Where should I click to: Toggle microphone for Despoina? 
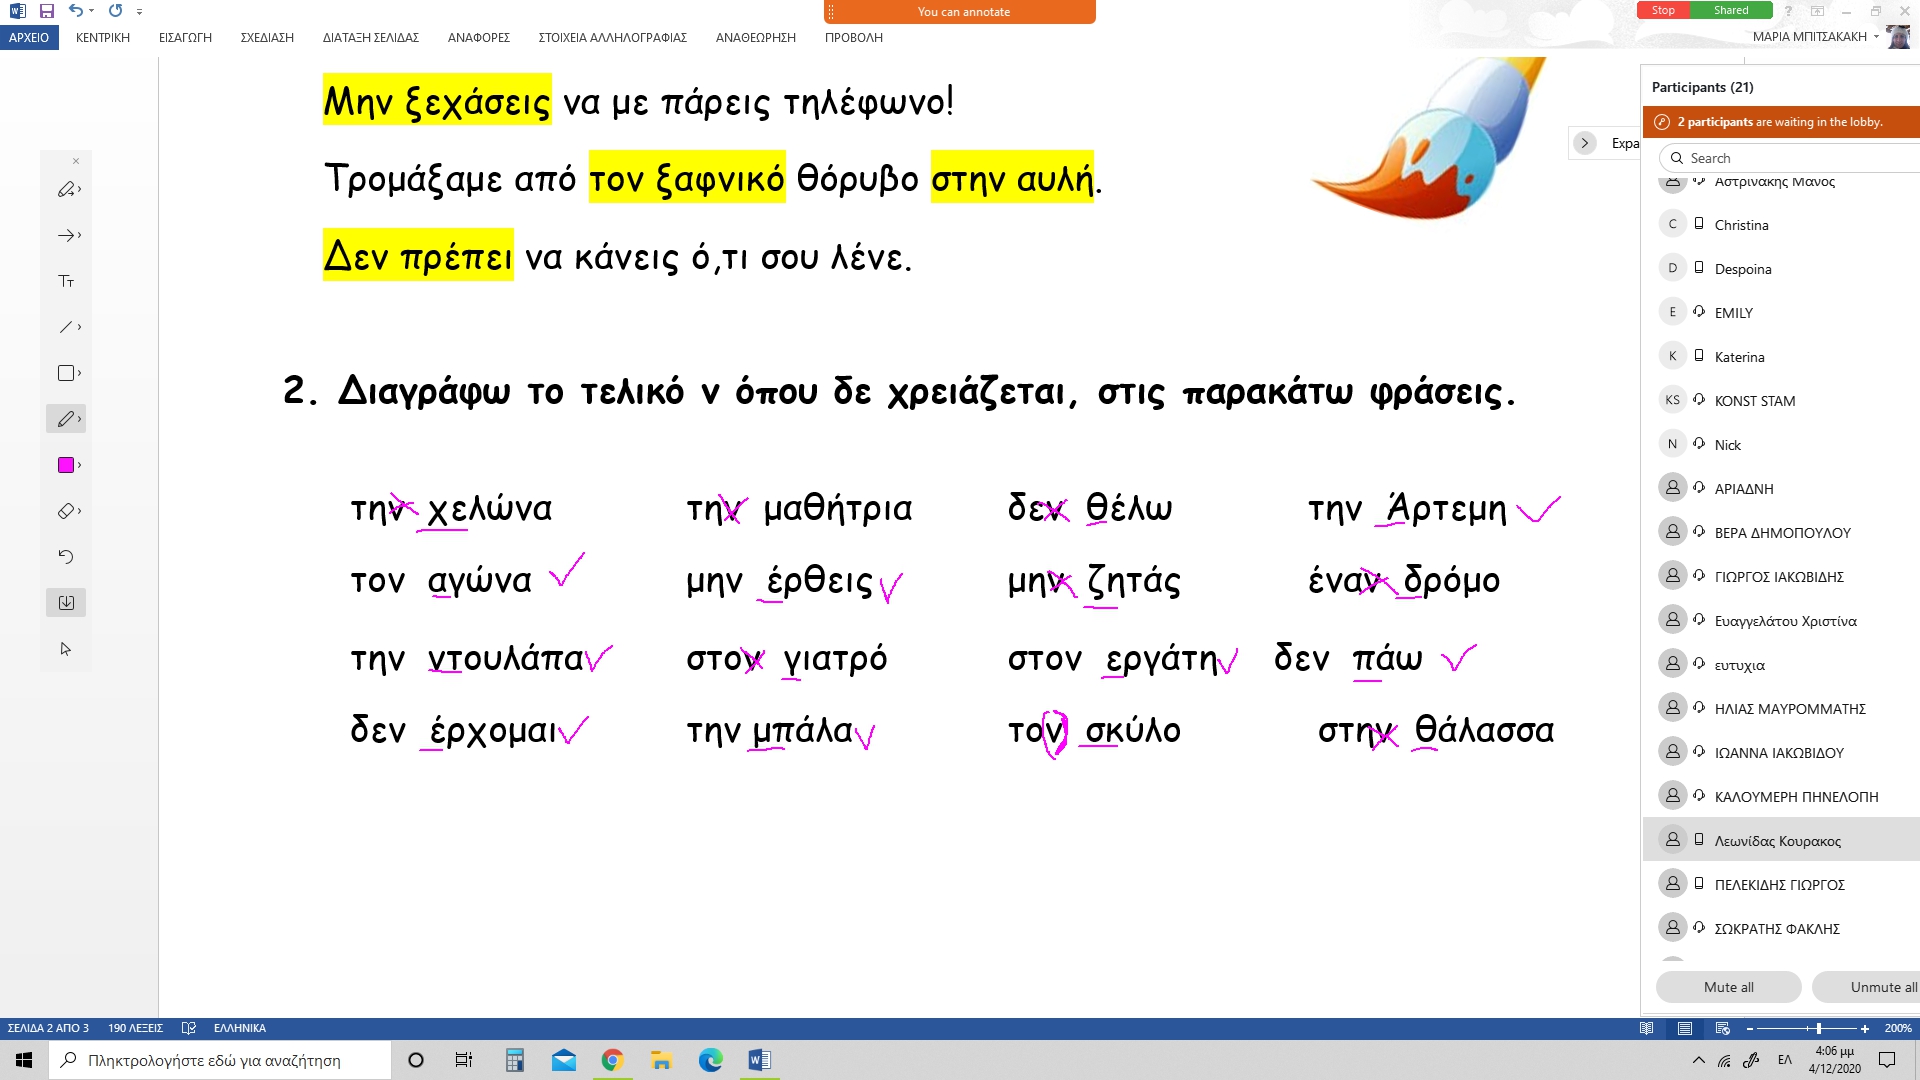(1699, 268)
